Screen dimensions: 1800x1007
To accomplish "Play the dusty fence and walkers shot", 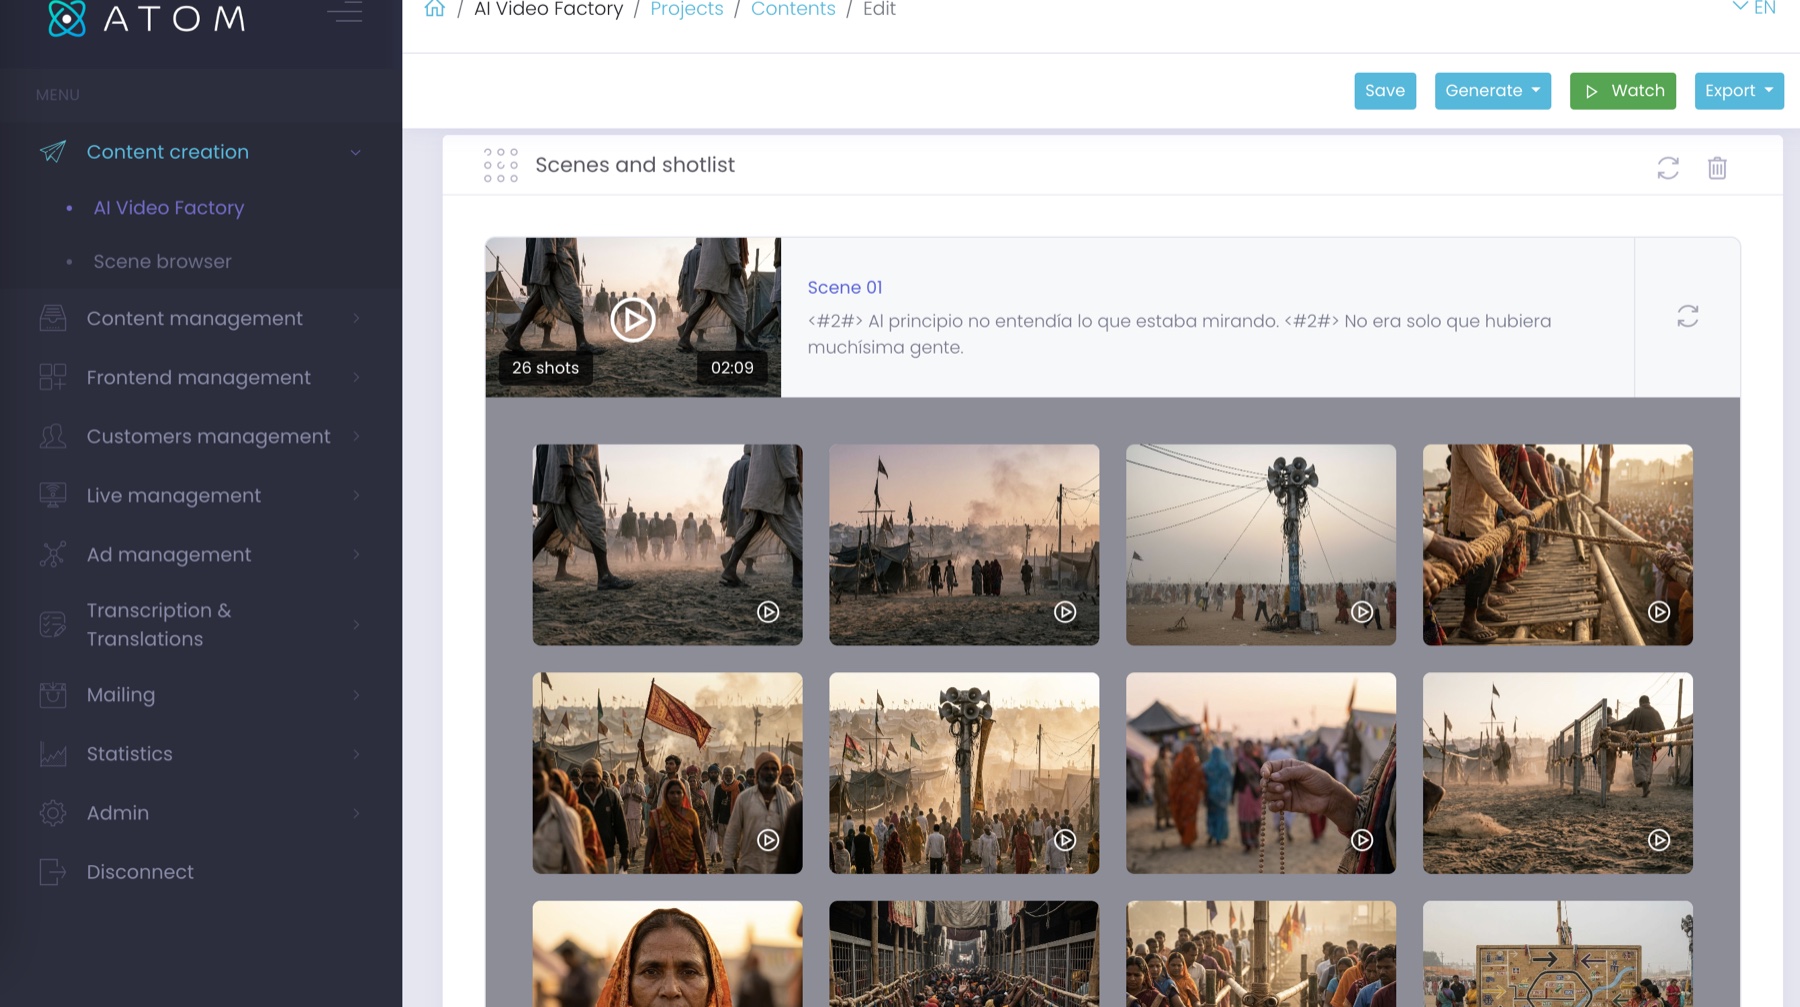I will click(1659, 840).
